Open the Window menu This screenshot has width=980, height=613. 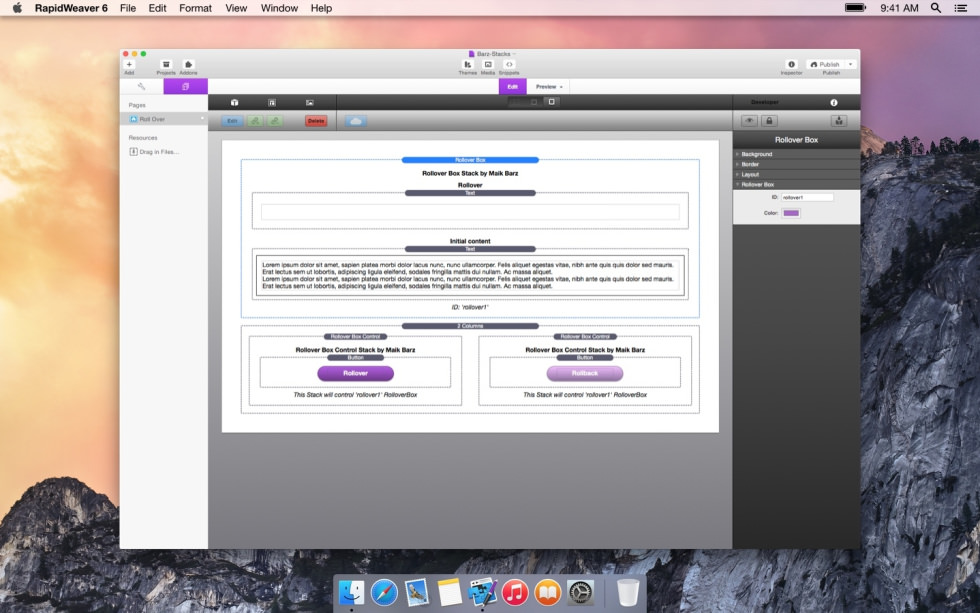click(279, 8)
